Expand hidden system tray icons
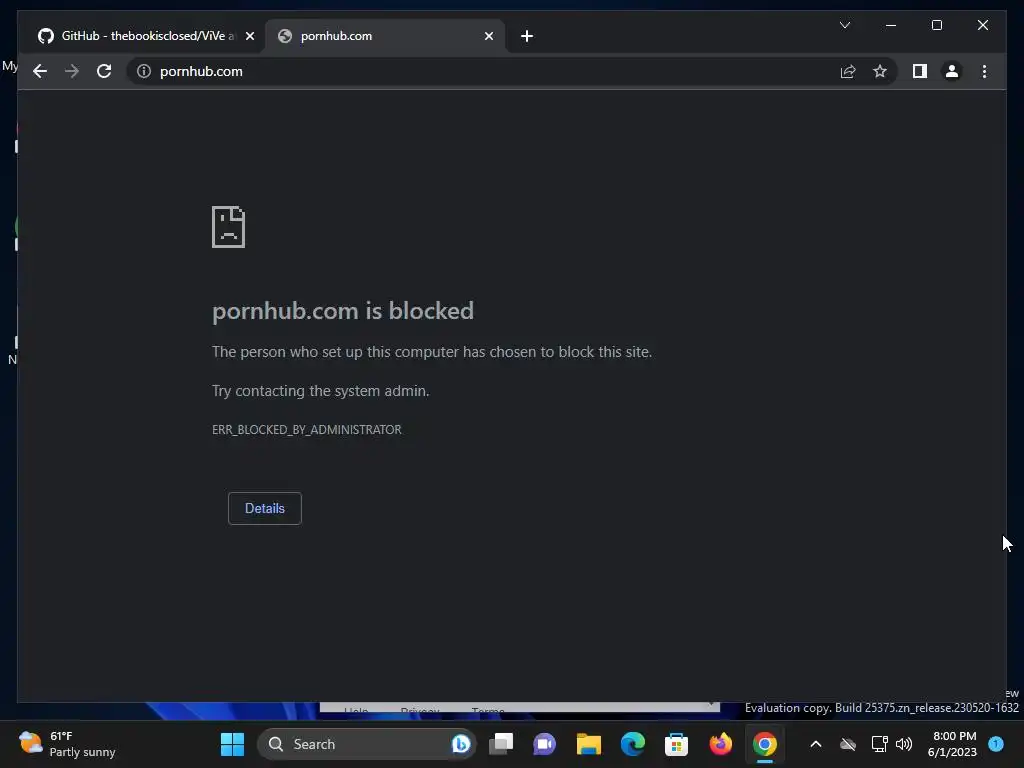Screen dimensions: 1024x768 click(816, 744)
